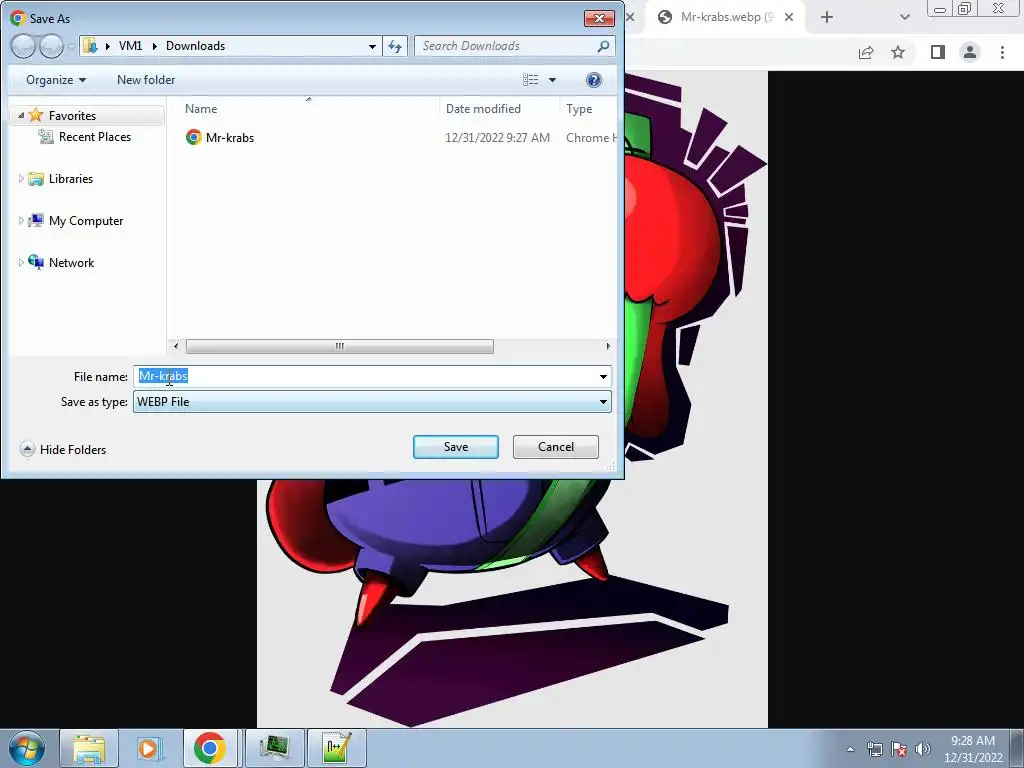Open the Windows Start menu
This screenshot has width=1024, height=768.
27,748
